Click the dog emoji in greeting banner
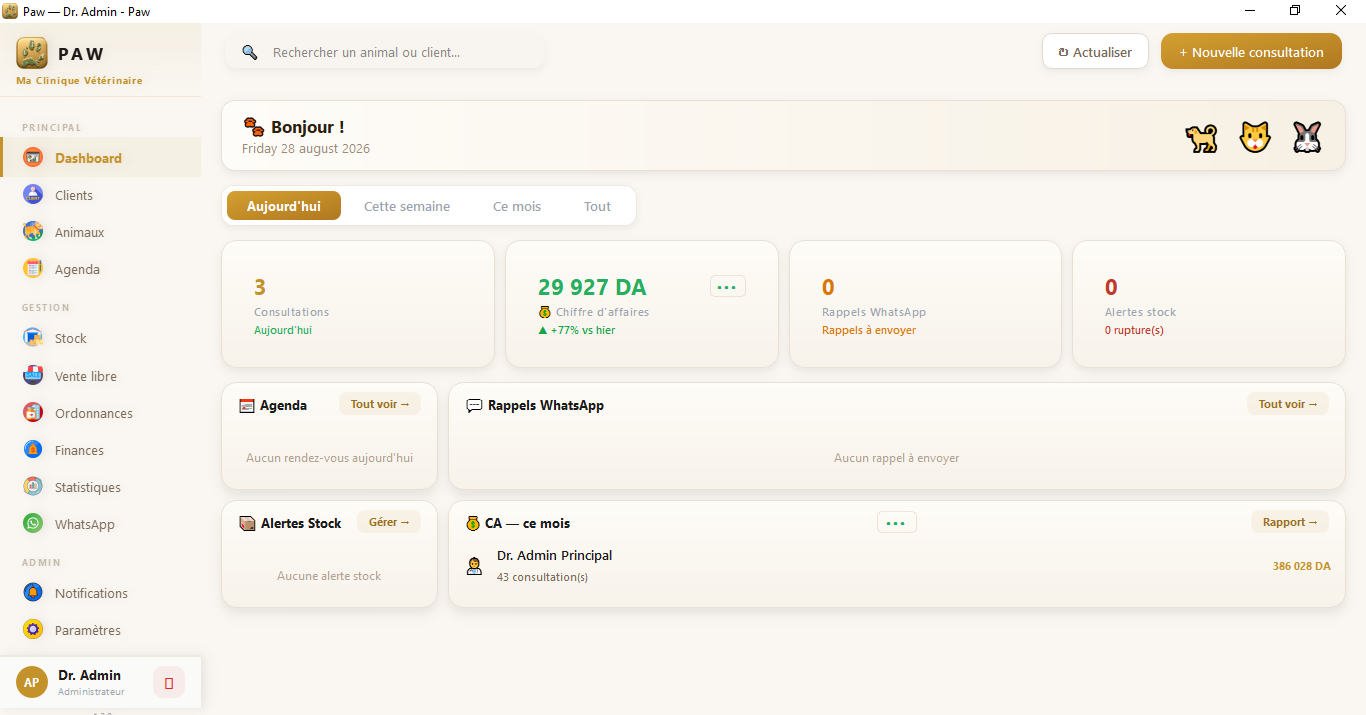Screen dimensions: 1366x715 coord(1202,137)
